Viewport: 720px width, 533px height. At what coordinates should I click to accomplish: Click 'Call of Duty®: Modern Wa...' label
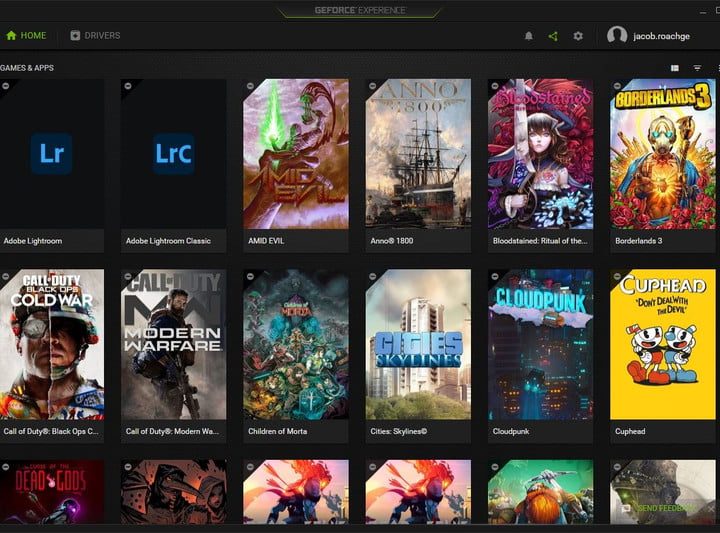click(x=172, y=431)
